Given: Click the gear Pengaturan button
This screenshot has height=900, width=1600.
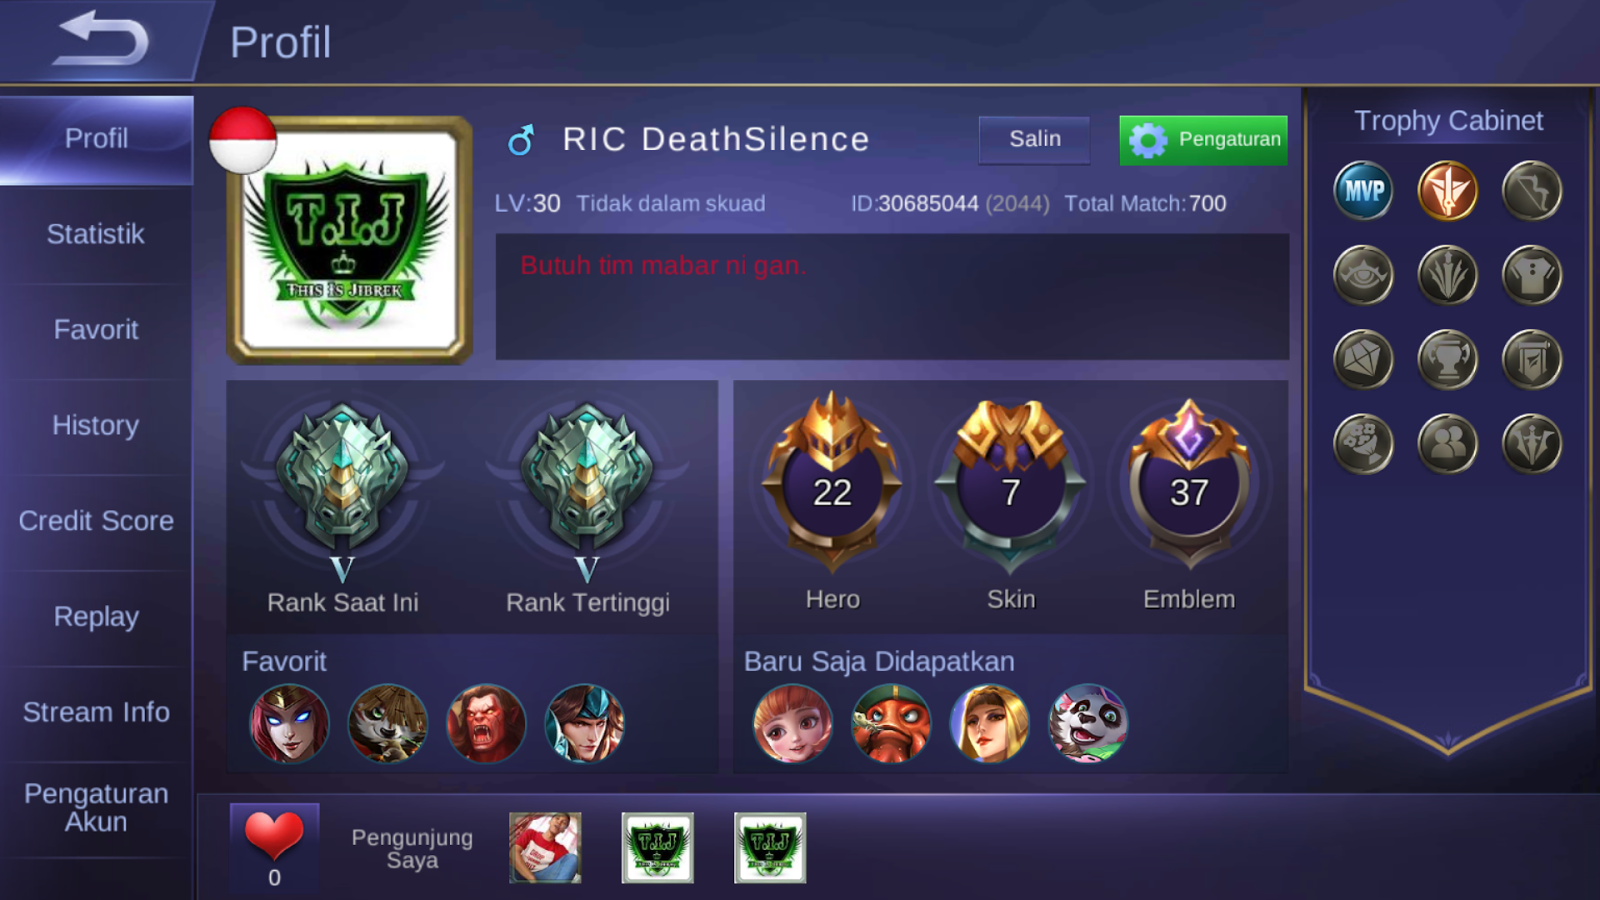Looking at the screenshot, I should pyautogui.click(x=1203, y=140).
